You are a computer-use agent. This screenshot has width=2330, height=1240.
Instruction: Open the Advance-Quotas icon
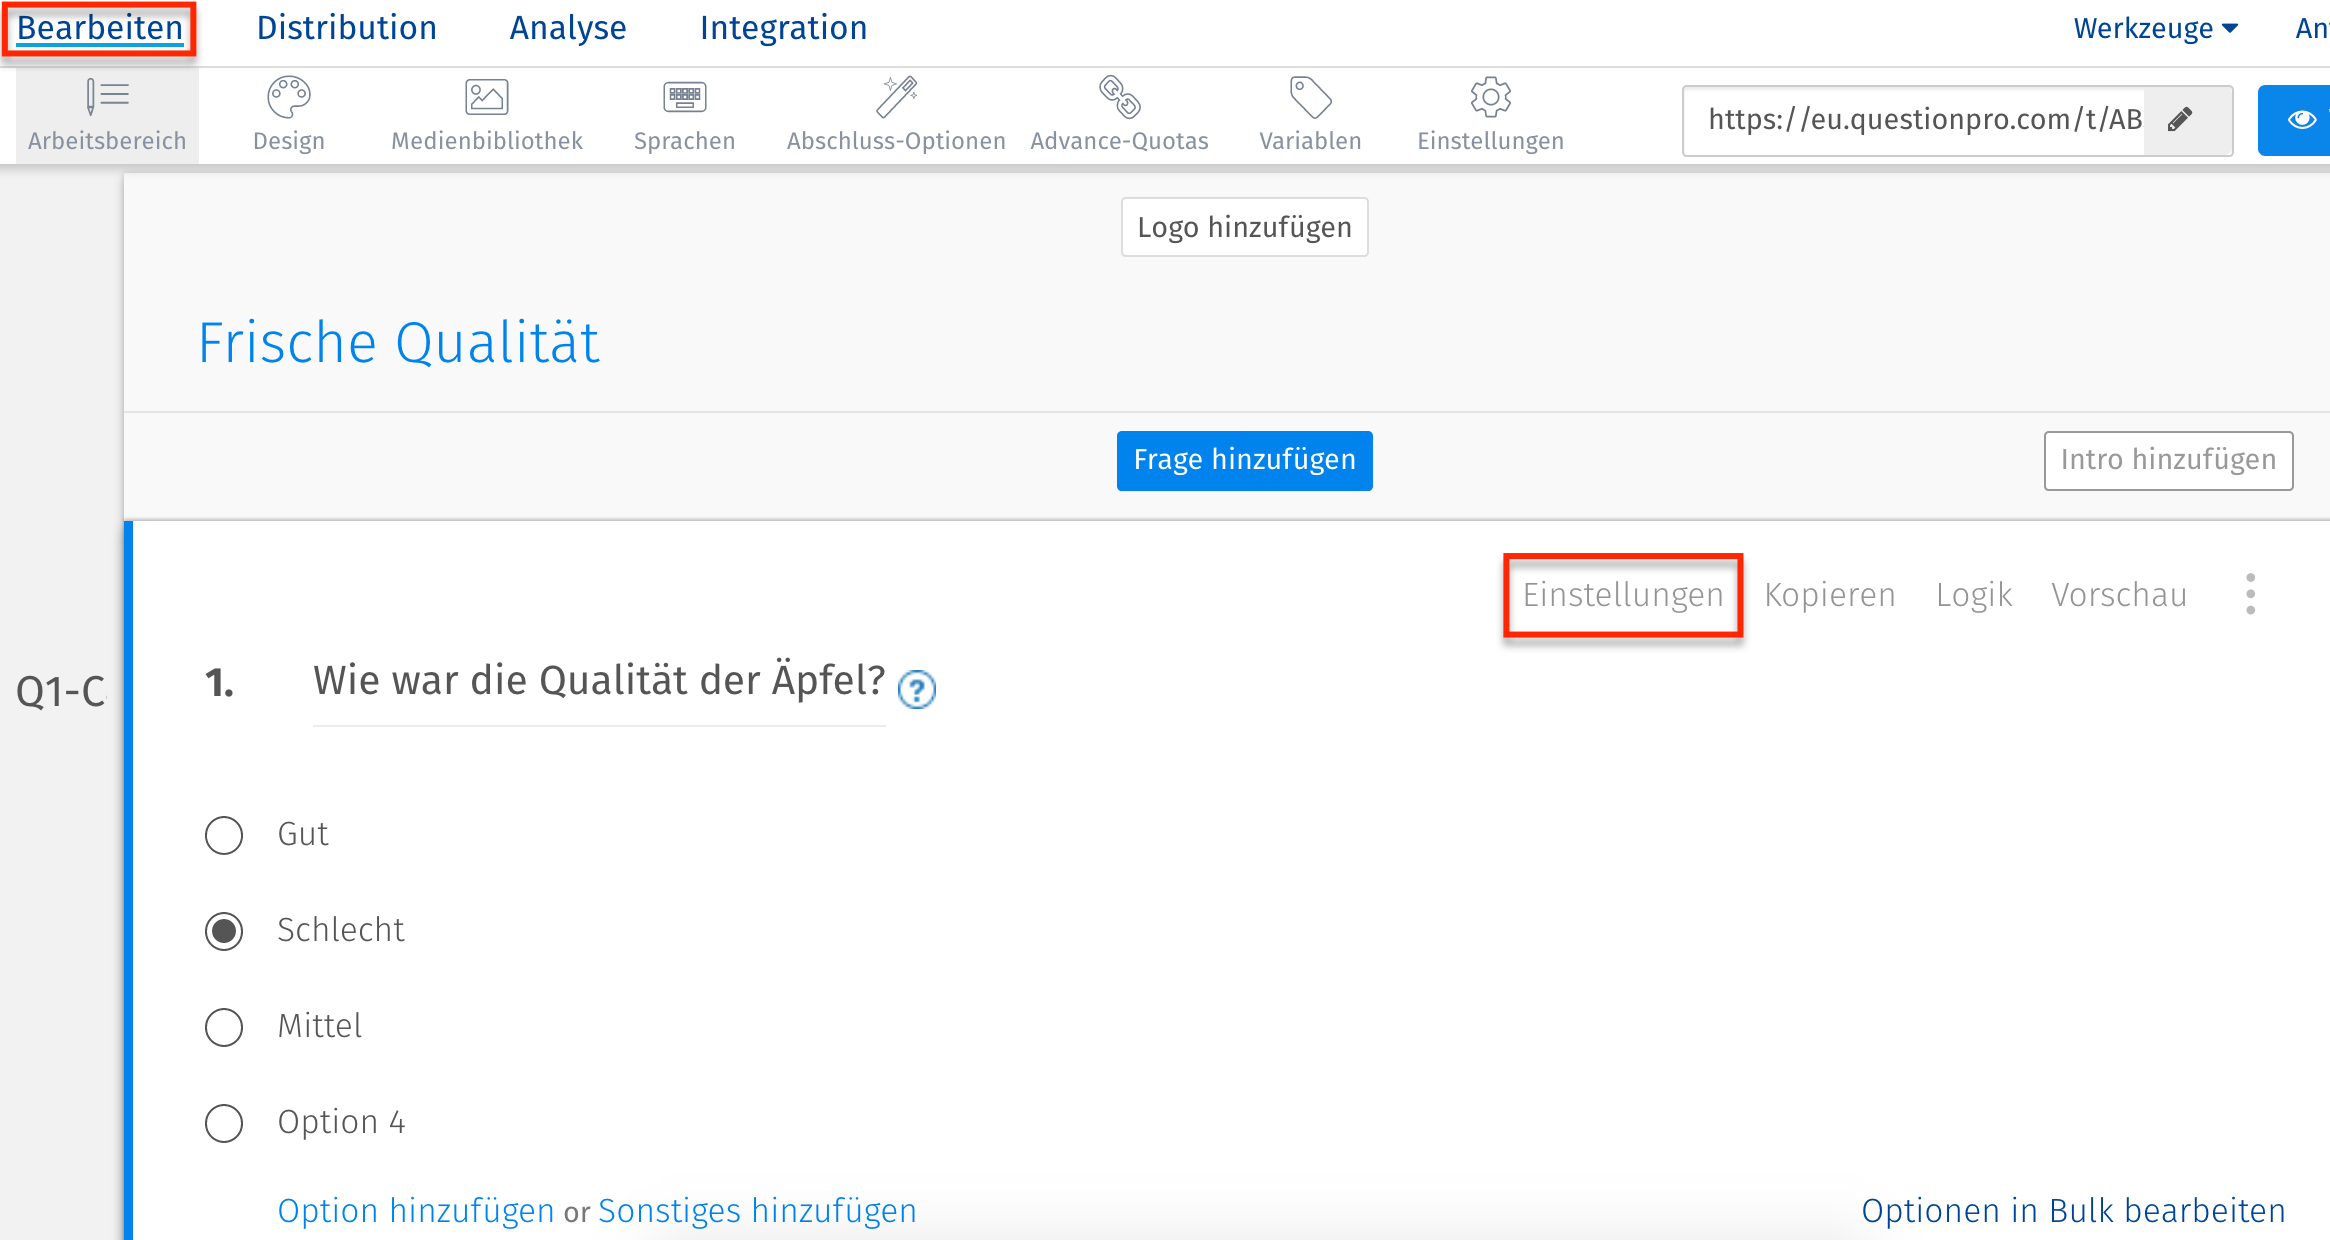tap(1119, 98)
